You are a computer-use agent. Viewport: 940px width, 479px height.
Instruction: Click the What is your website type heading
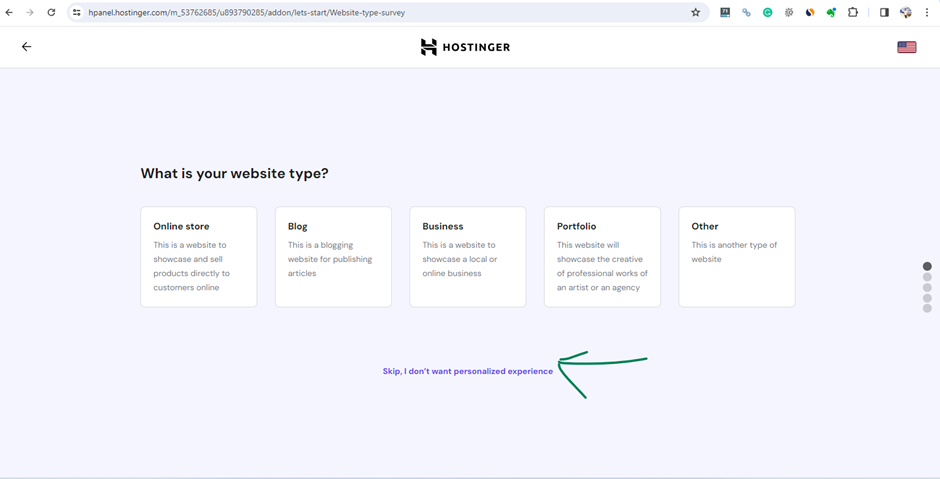234,174
